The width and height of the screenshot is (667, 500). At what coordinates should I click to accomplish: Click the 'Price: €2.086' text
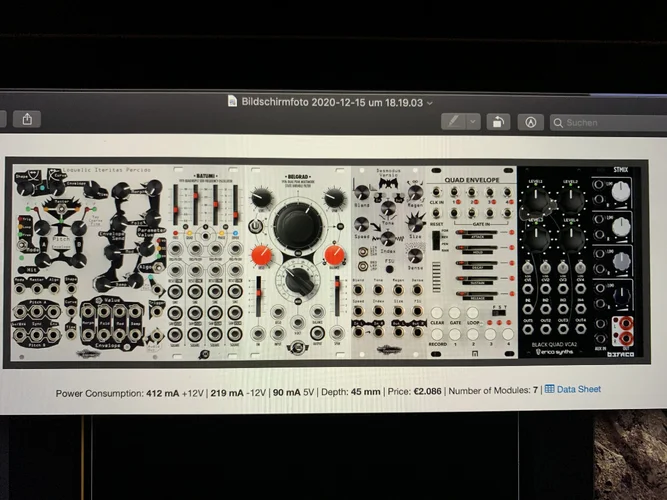(x=414, y=391)
